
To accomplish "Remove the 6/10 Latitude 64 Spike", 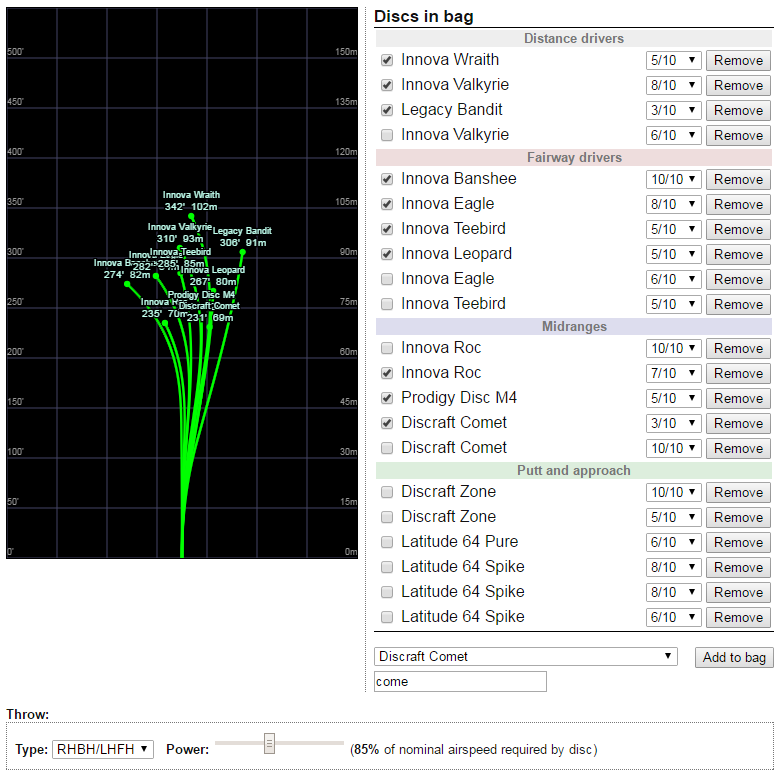I will click(x=738, y=617).
